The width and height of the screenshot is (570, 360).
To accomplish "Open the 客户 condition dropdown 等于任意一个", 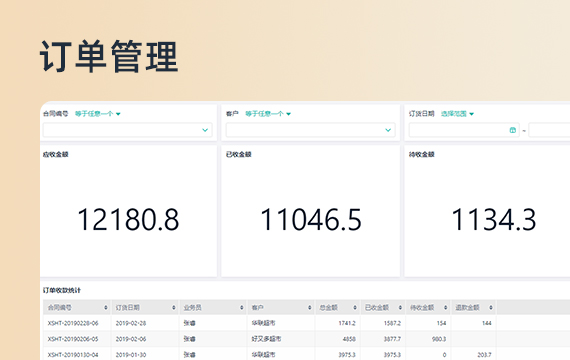I will (268, 114).
